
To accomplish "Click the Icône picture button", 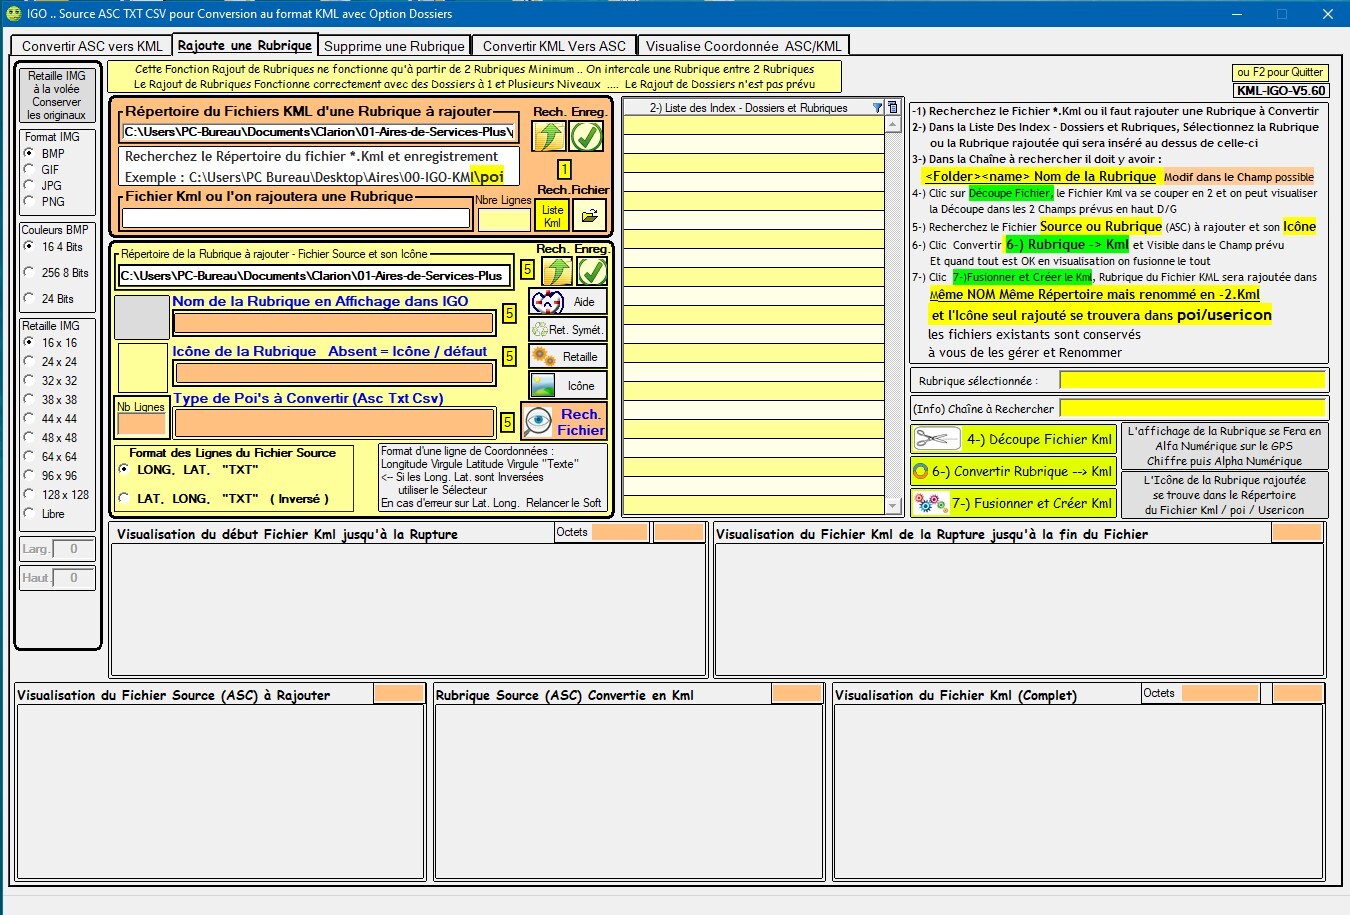I will [568, 386].
